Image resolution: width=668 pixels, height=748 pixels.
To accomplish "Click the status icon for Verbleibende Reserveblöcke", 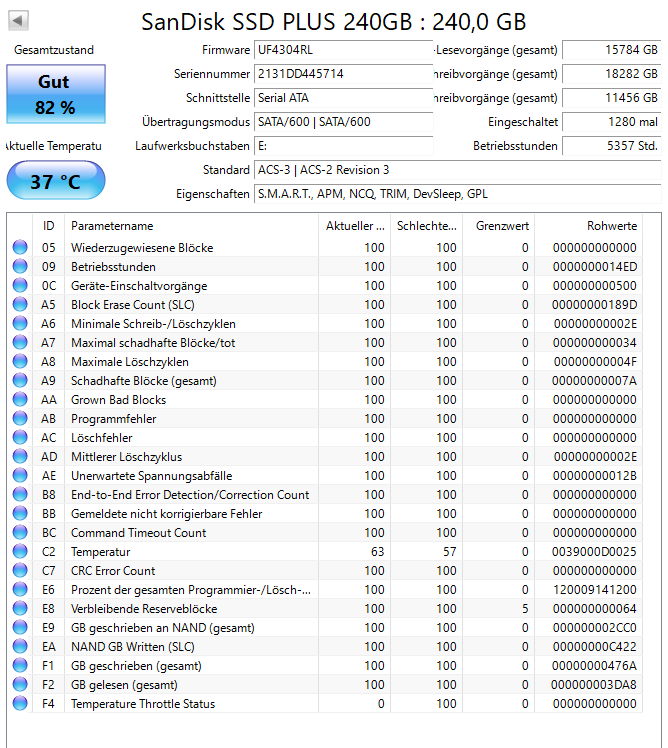I will tap(20, 608).
